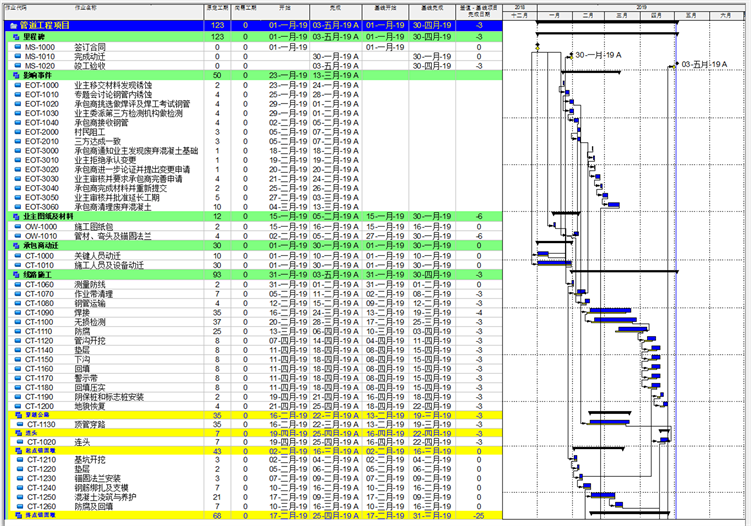751x526 pixels.
Task: Collapse the 影响事件 WBS group icon
Action: tap(14, 73)
